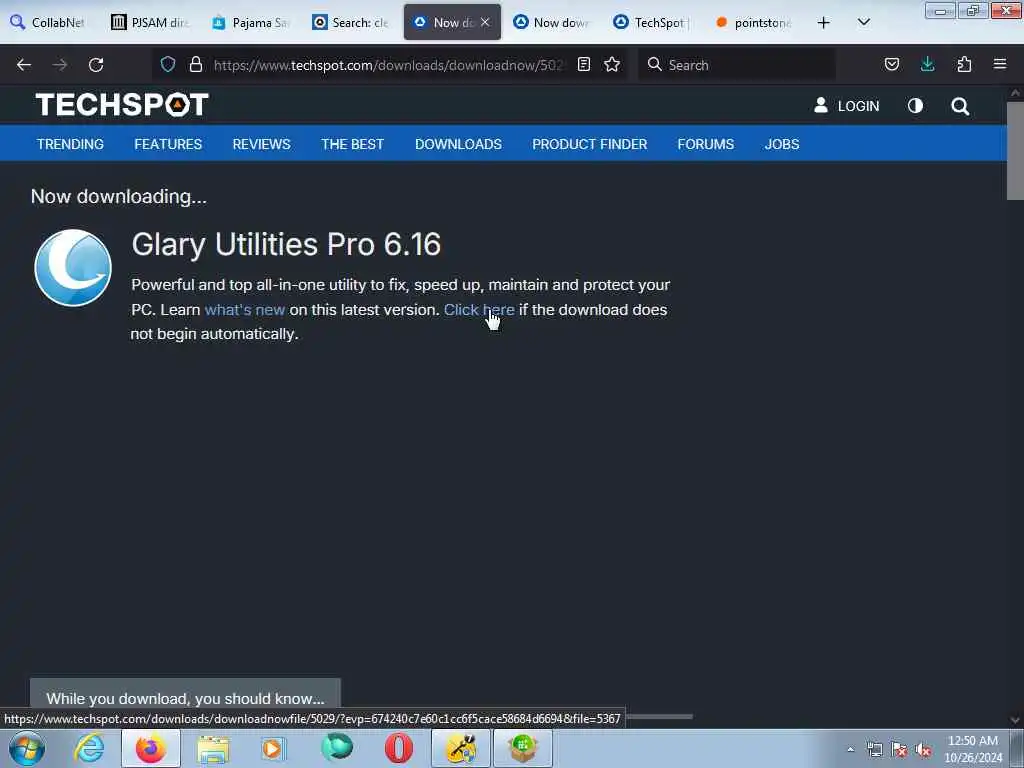Viewport: 1024px width, 768px height.
Task: Open the FEATURES nav item
Action: click(168, 144)
